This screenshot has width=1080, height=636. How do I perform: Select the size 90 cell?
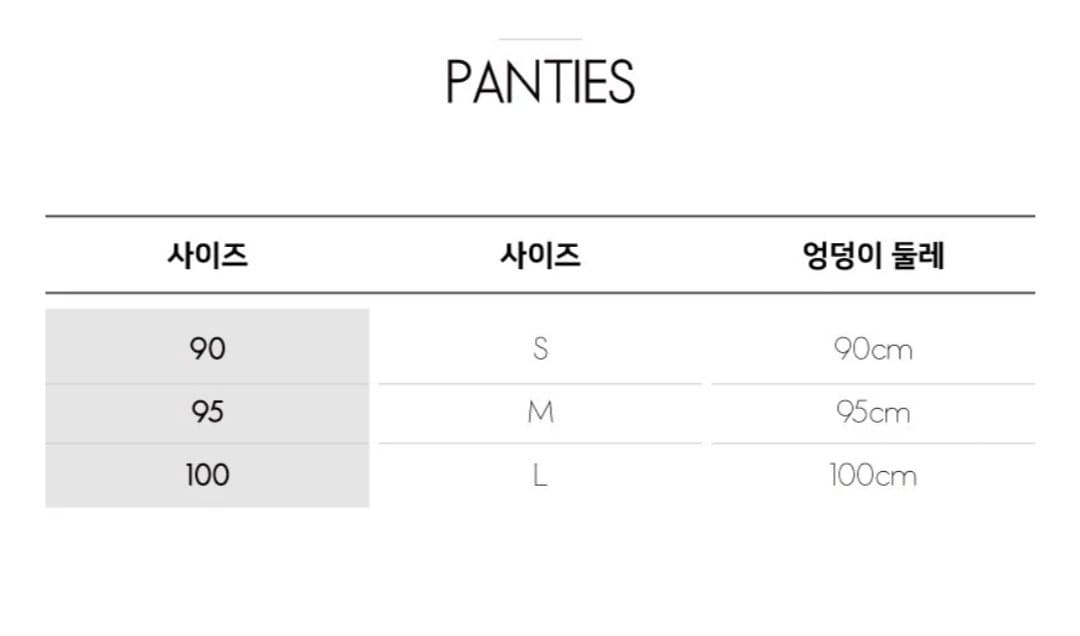[207, 347]
